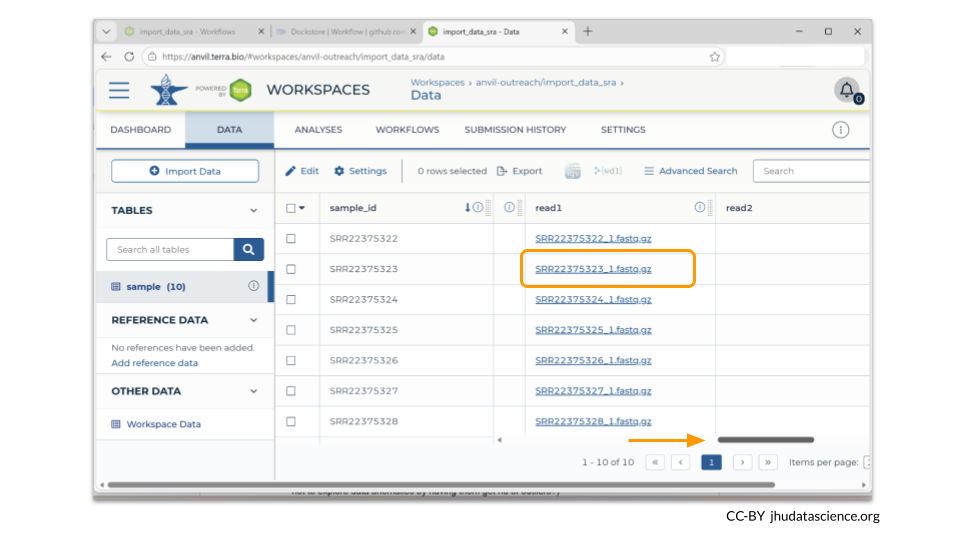Image resolution: width=960 pixels, height=540 pixels.
Task: Click the search magnifier button for tables
Action: pyautogui.click(x=249, y=249)
